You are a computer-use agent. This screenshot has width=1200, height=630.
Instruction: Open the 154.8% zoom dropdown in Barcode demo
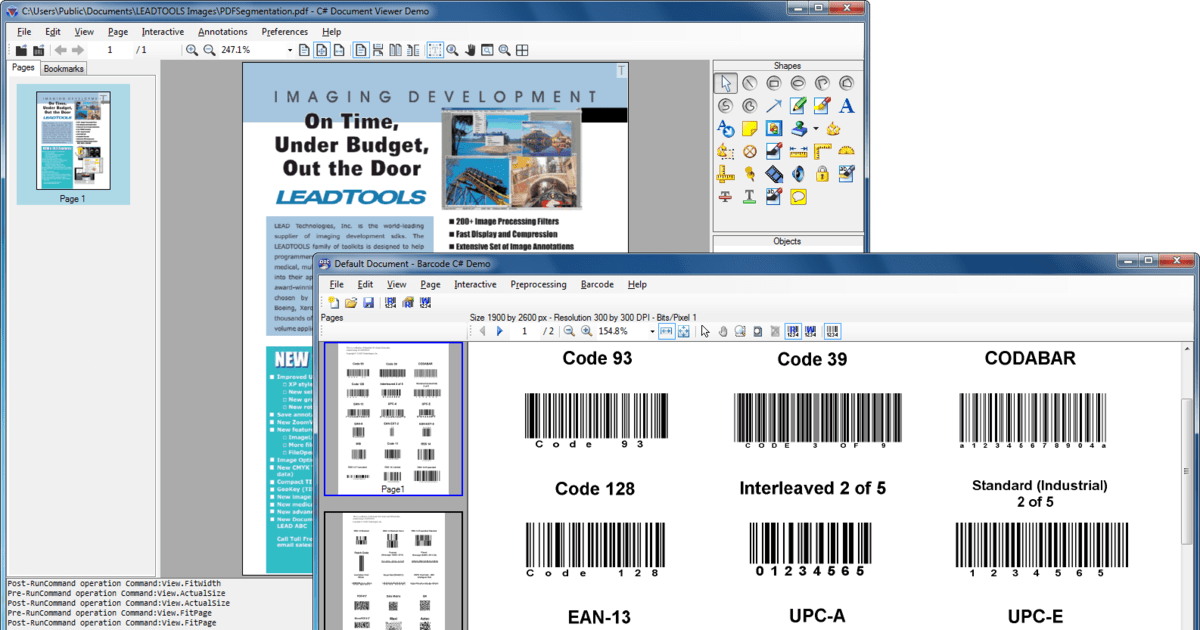pos(651,332)
